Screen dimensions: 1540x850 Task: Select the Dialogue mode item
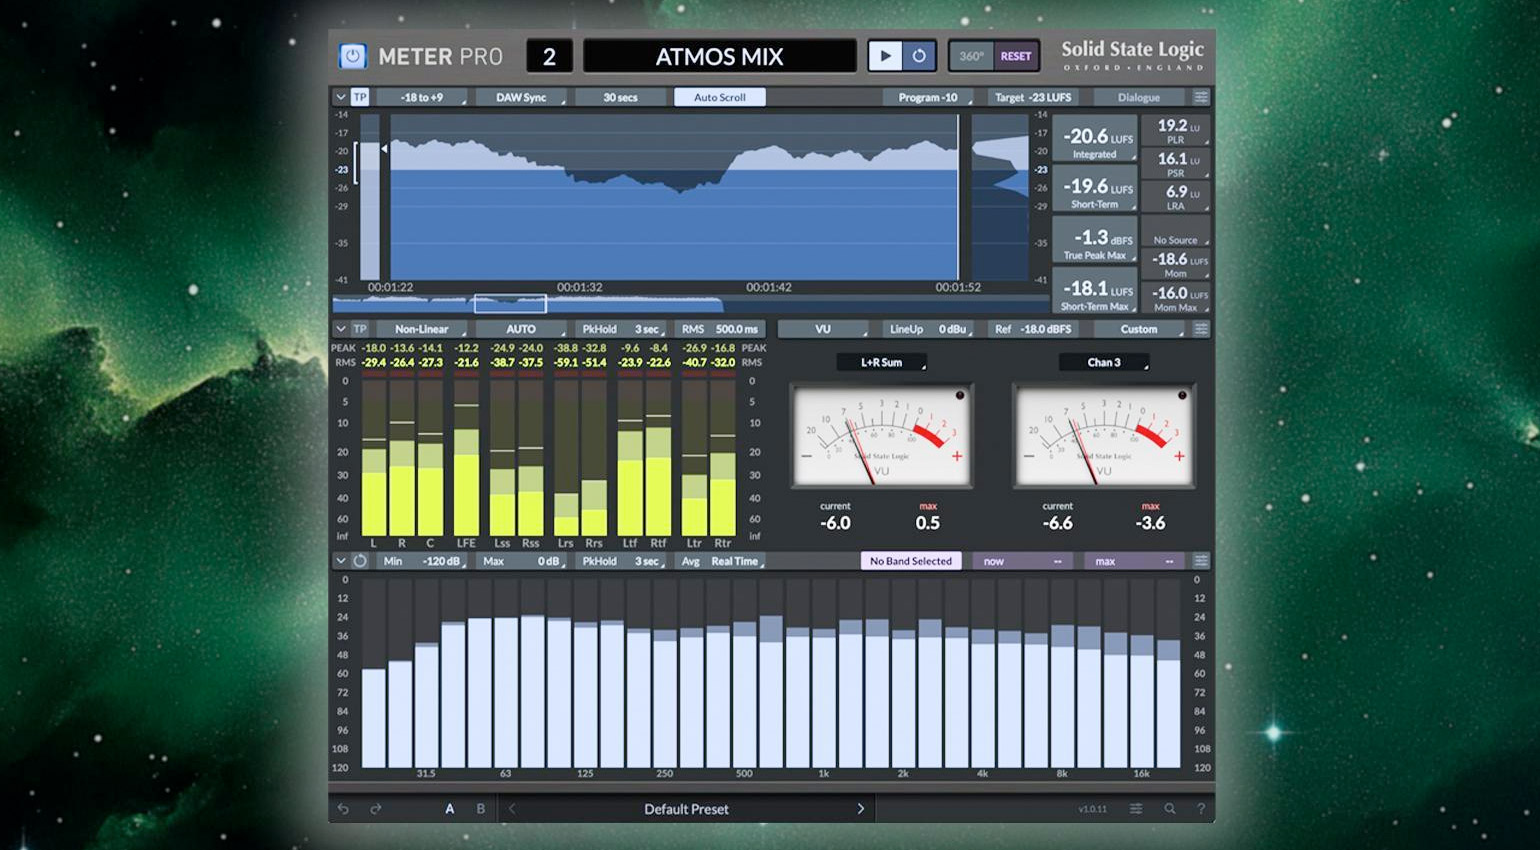[1139, 96]
